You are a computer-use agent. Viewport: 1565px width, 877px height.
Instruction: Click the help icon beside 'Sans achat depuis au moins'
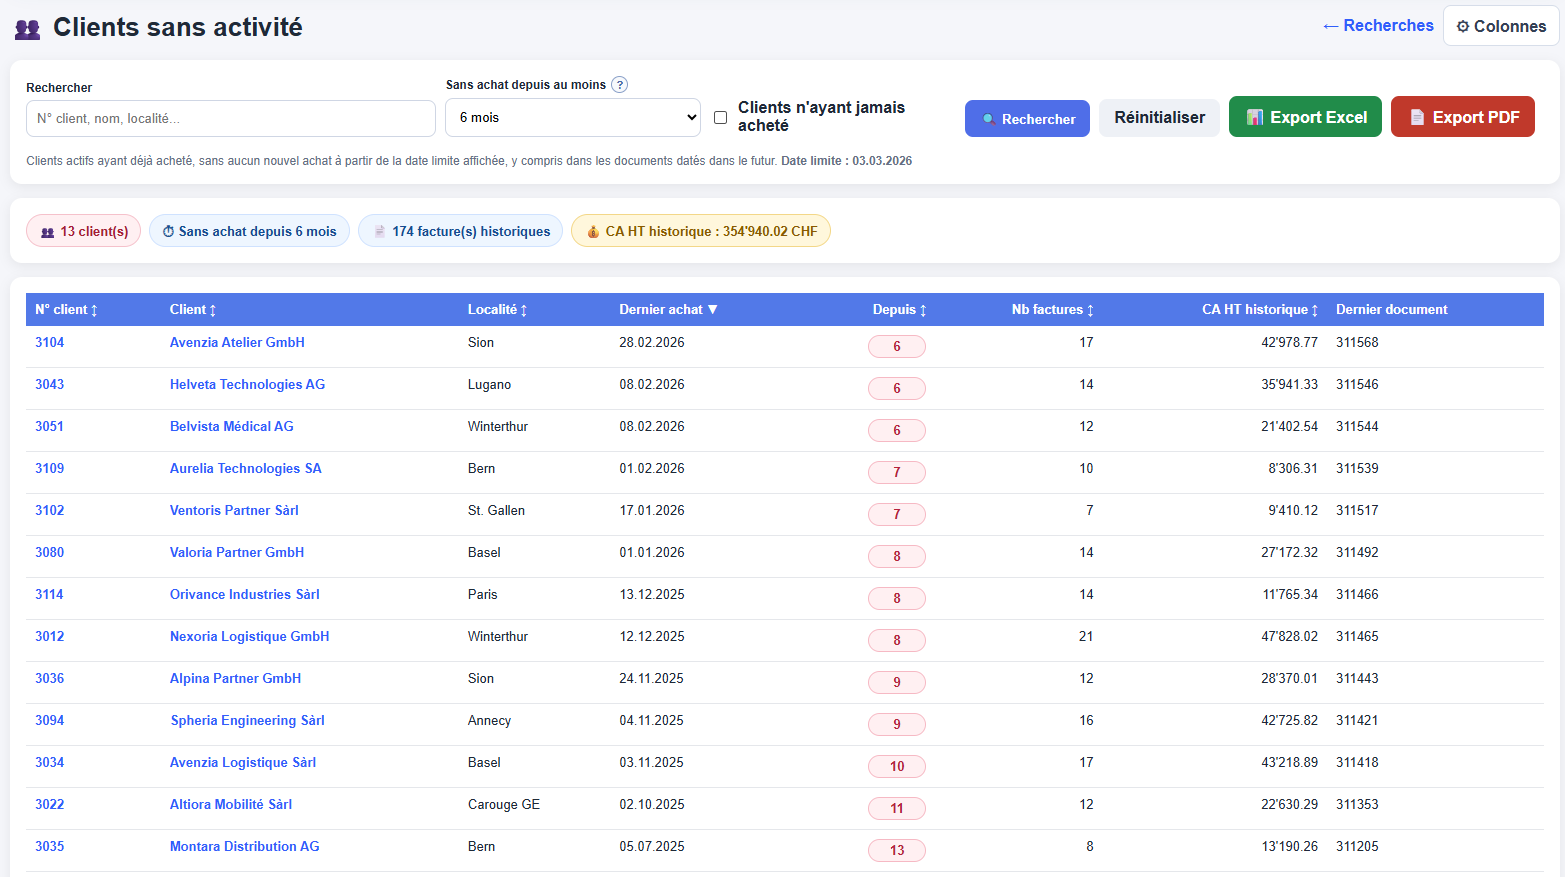tap(620, 85)
